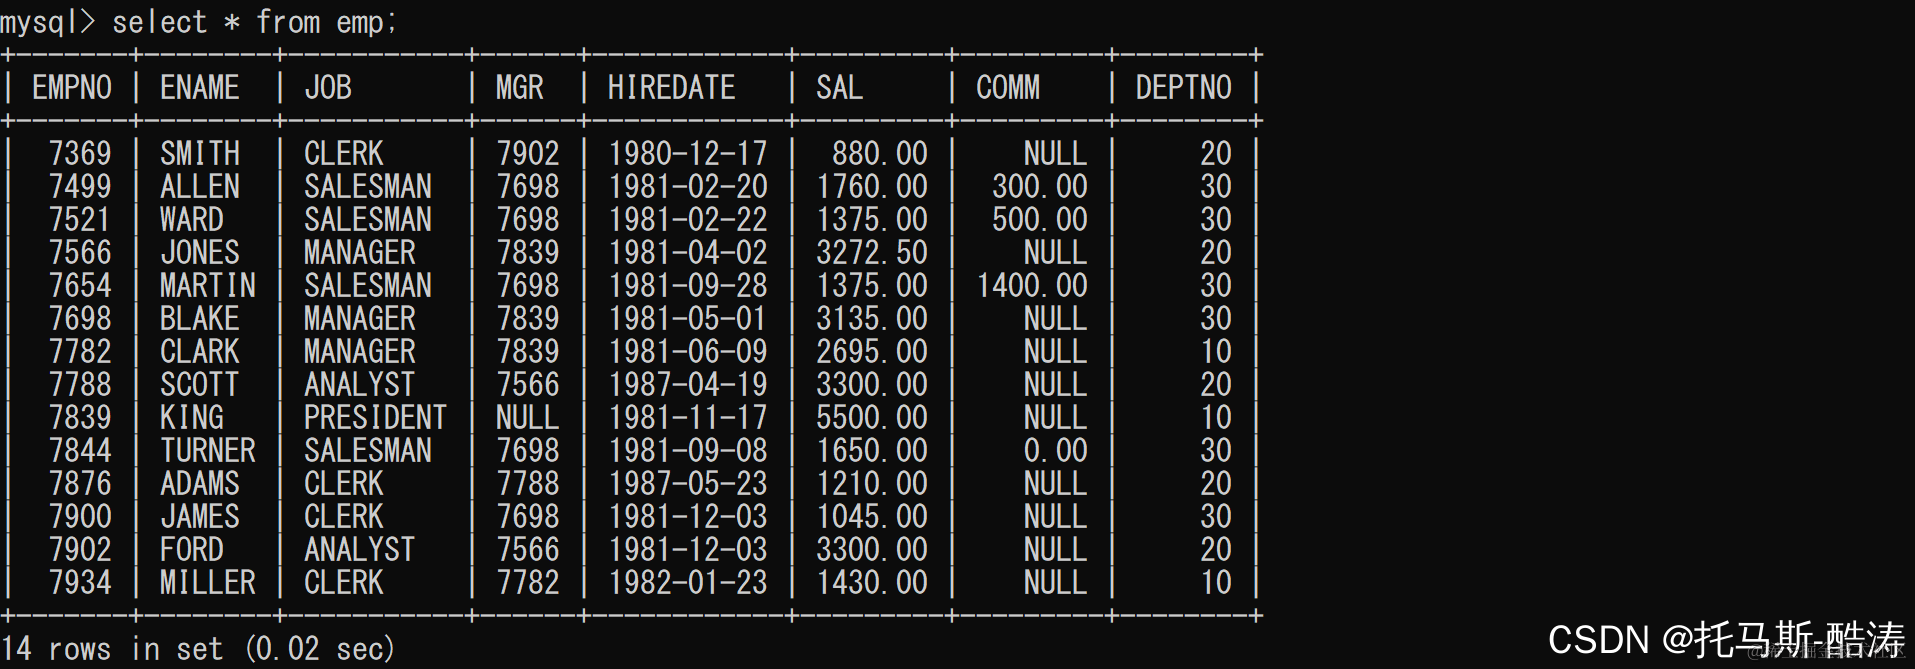Image resolution: width=1915 pixels, height=669 pixels.
Task: Click the HIREDATE column header
Action: [672, 88]
